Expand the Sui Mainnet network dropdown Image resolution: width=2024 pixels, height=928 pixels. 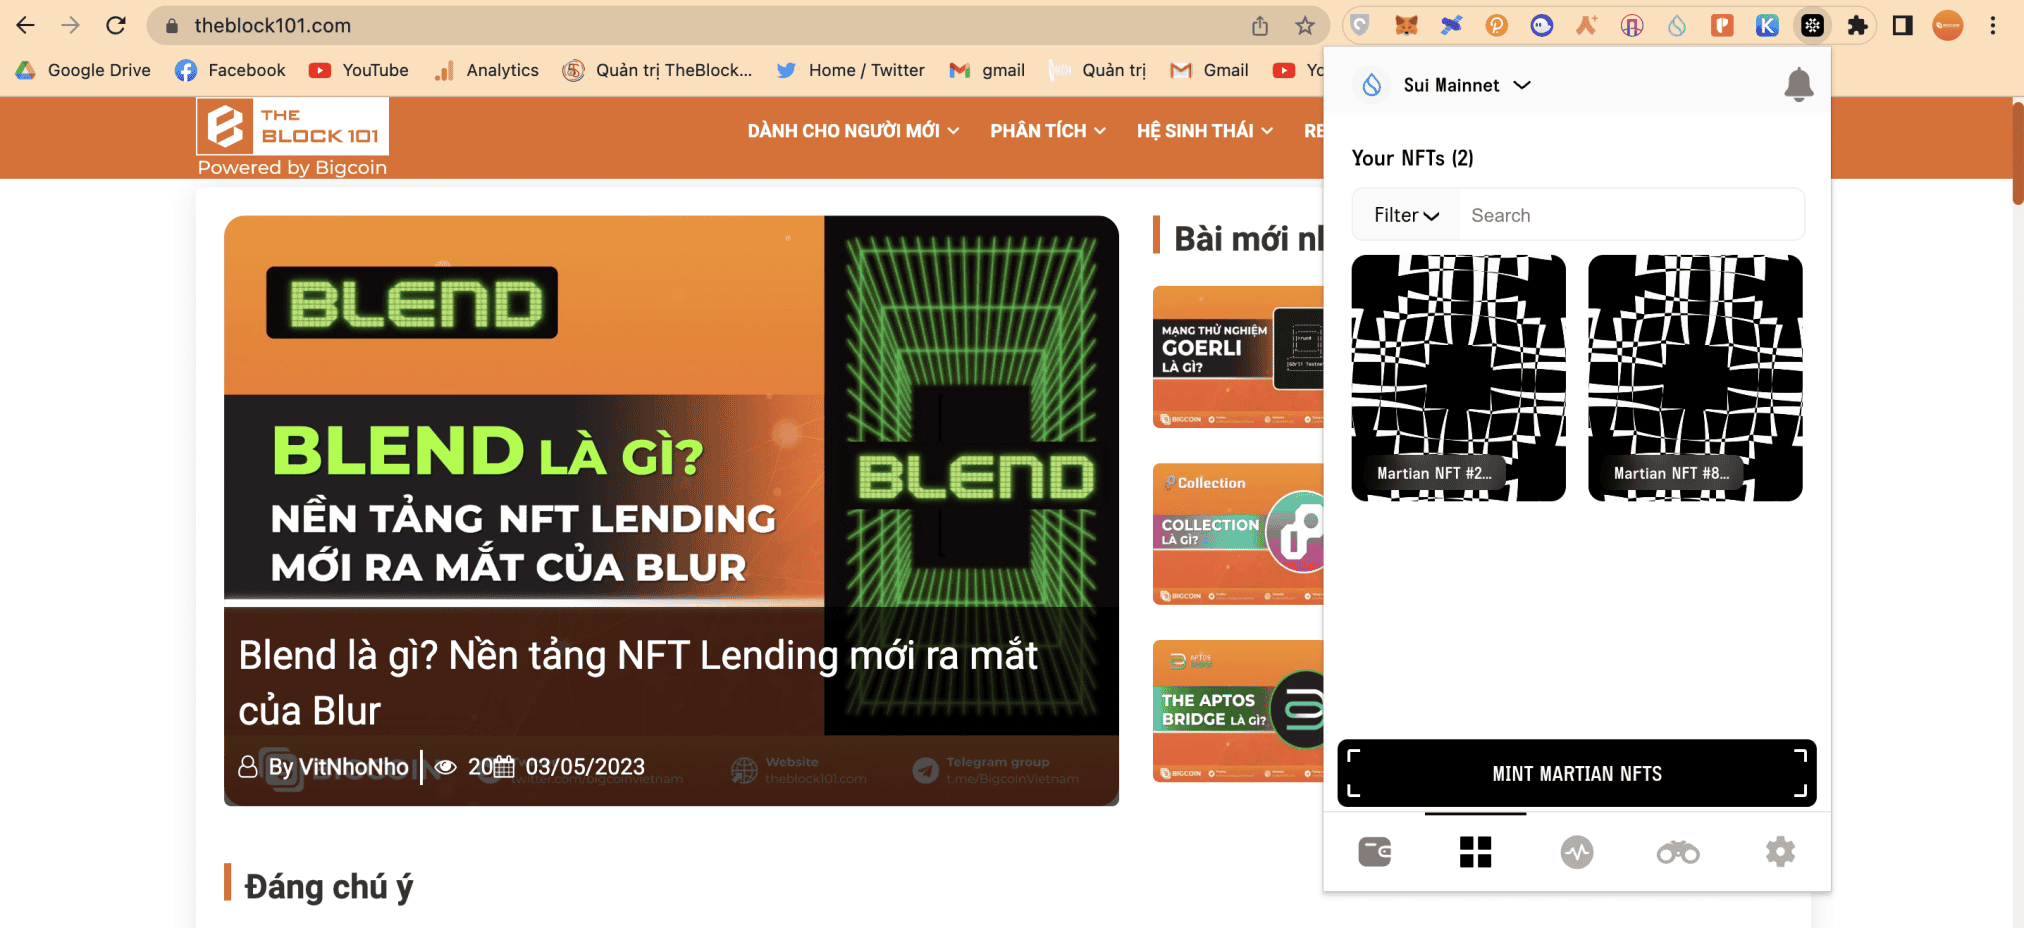(x=1467, y=85)
